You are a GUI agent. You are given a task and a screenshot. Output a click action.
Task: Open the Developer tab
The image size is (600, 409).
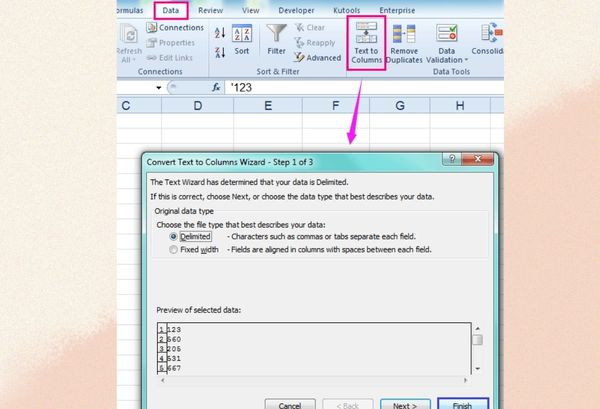pos(296,11)
